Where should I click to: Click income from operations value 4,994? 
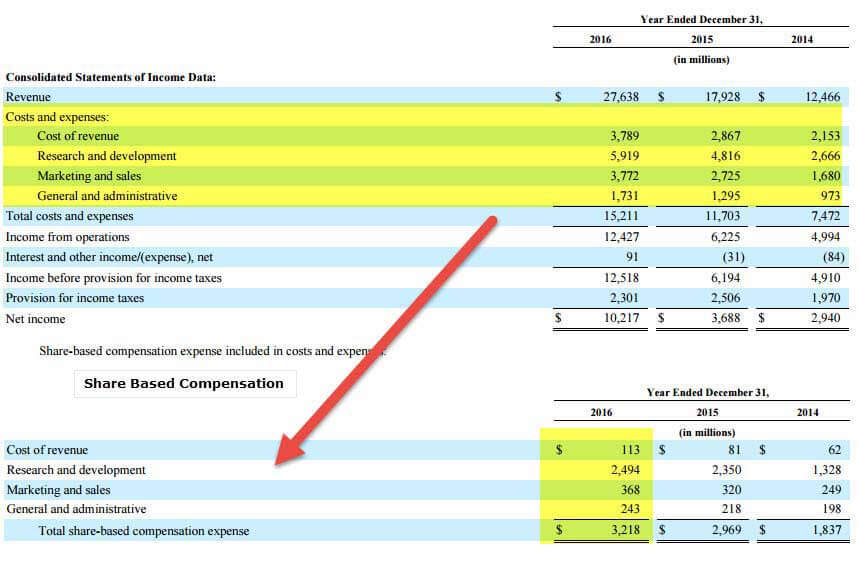[826, 237]
